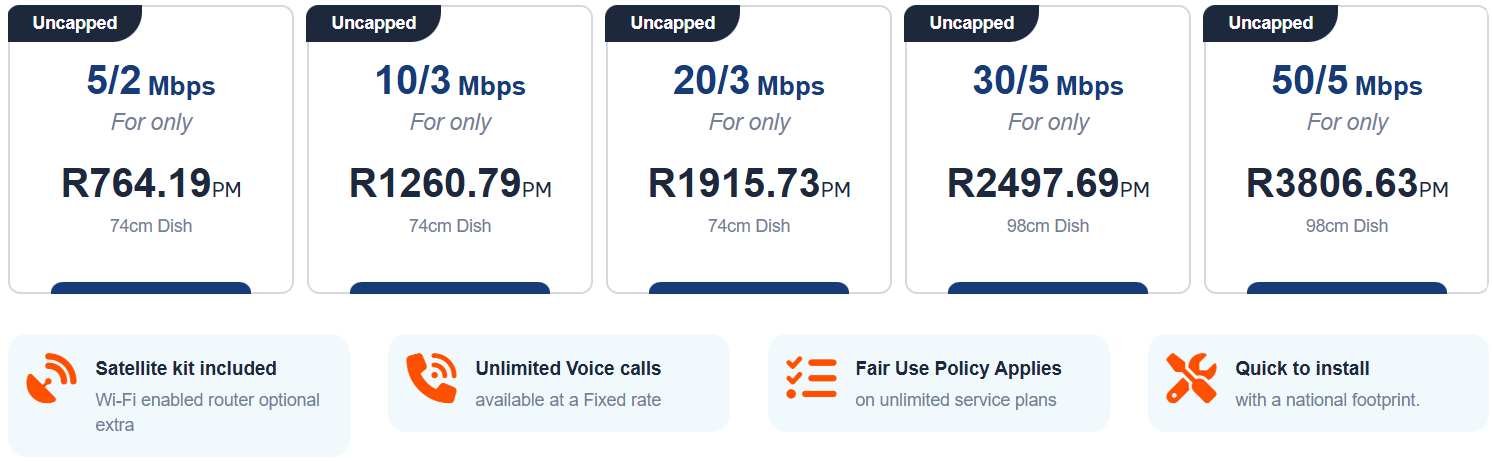Click the phone with signal waves icon
The width and height of the screenshot is (1492, 461).
pos(431,377)
